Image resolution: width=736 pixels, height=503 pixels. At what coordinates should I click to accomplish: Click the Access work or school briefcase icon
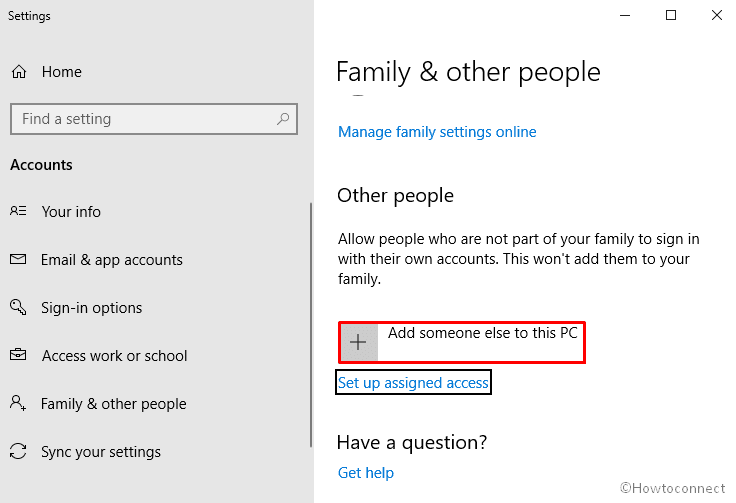click(18, 356)
